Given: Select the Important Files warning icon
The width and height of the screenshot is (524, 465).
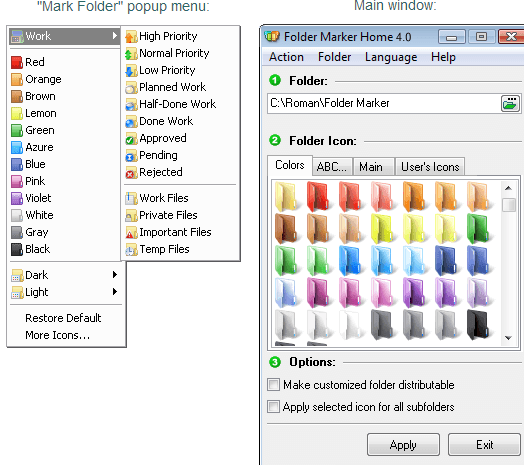Looking at the screenshot, I should click(x=131, y=233).
